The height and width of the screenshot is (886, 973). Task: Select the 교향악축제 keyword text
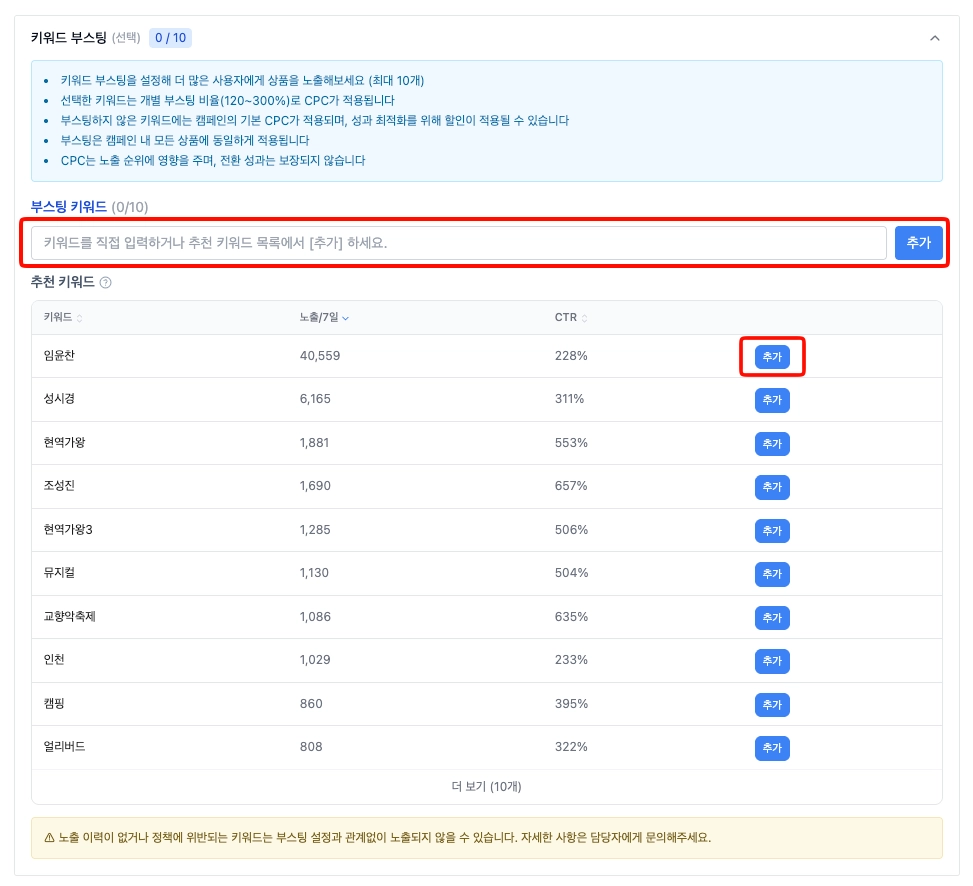(x=70, y=617)
